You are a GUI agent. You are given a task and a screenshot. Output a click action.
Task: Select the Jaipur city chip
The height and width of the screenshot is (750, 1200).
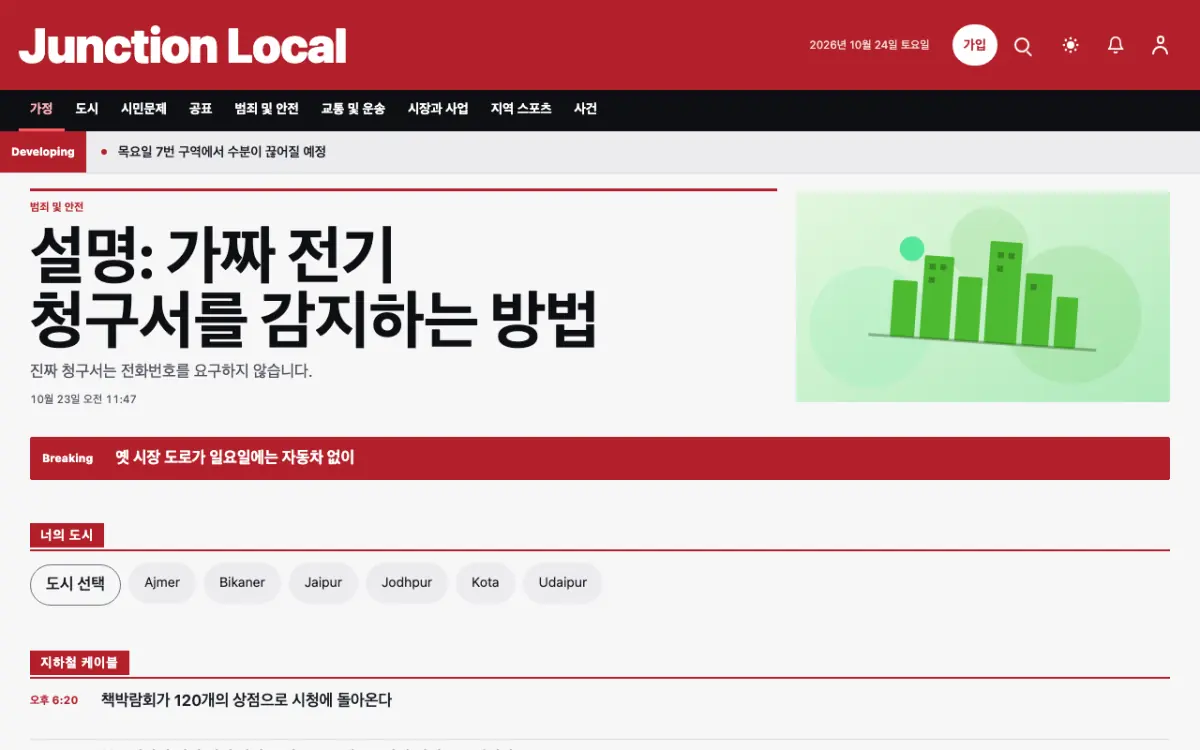click(323, 583)
